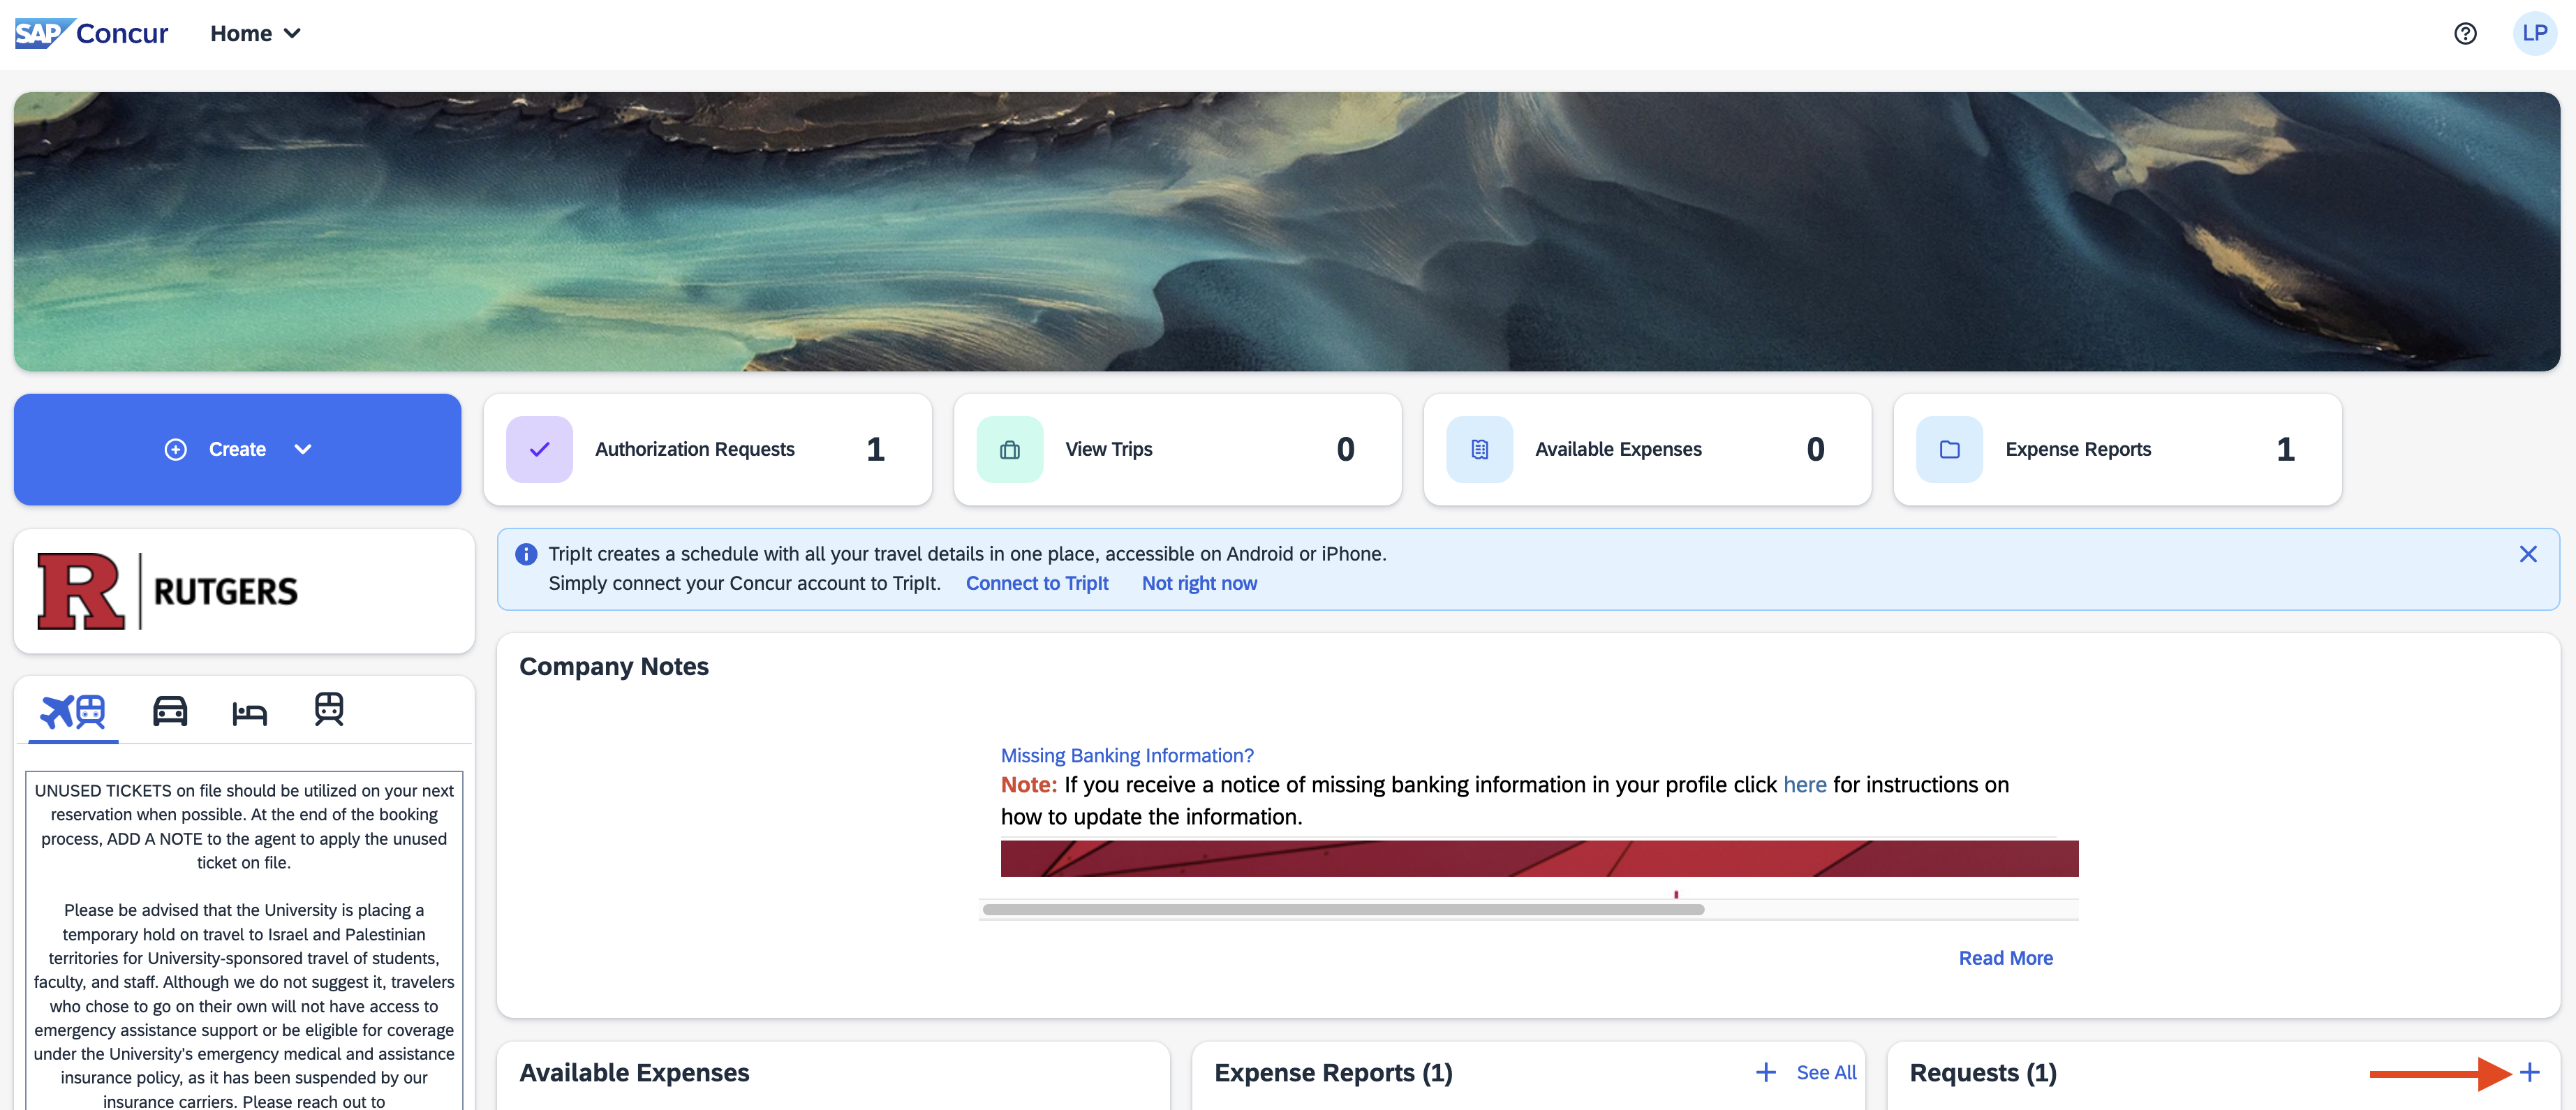Click the plus icon beside Expense Reports See All
This screenshot has width=2576, height=1110.
tap(1766, 1073)
